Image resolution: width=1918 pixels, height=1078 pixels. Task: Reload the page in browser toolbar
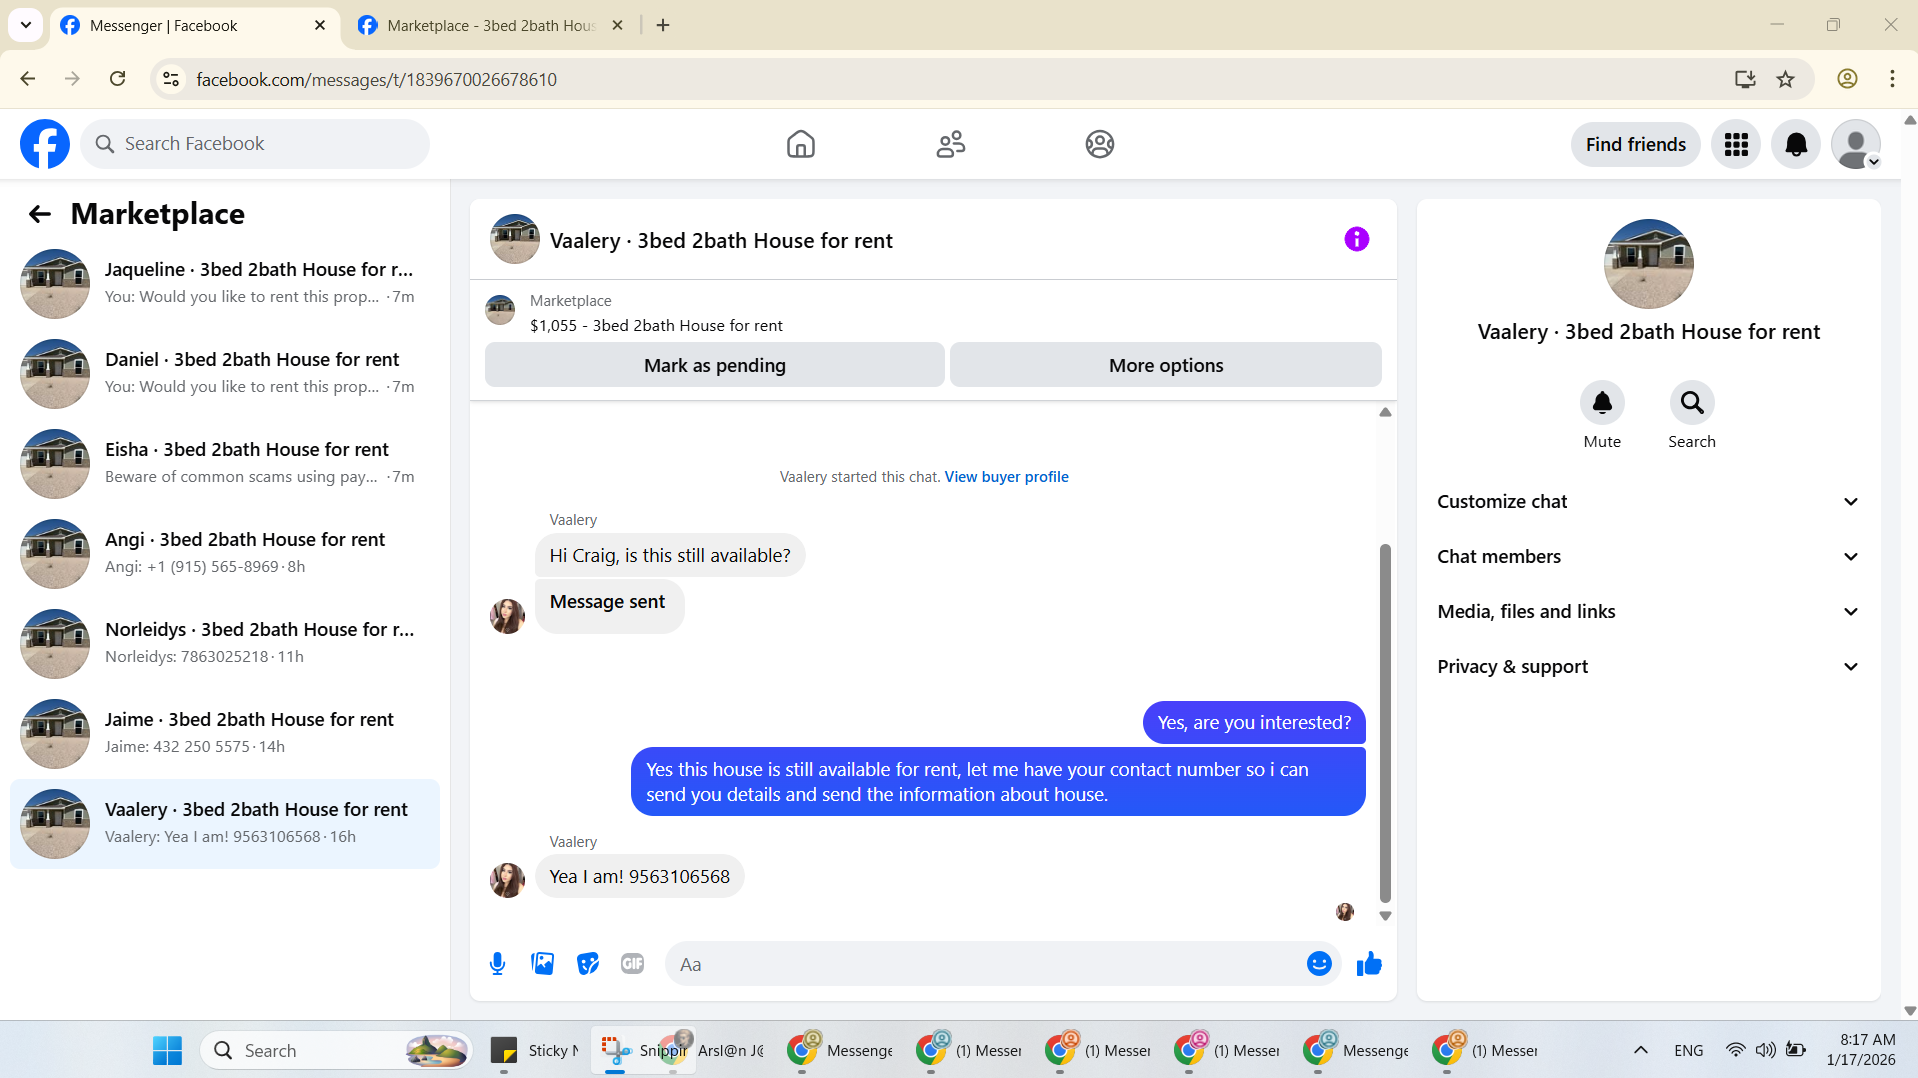pos(117,79)
